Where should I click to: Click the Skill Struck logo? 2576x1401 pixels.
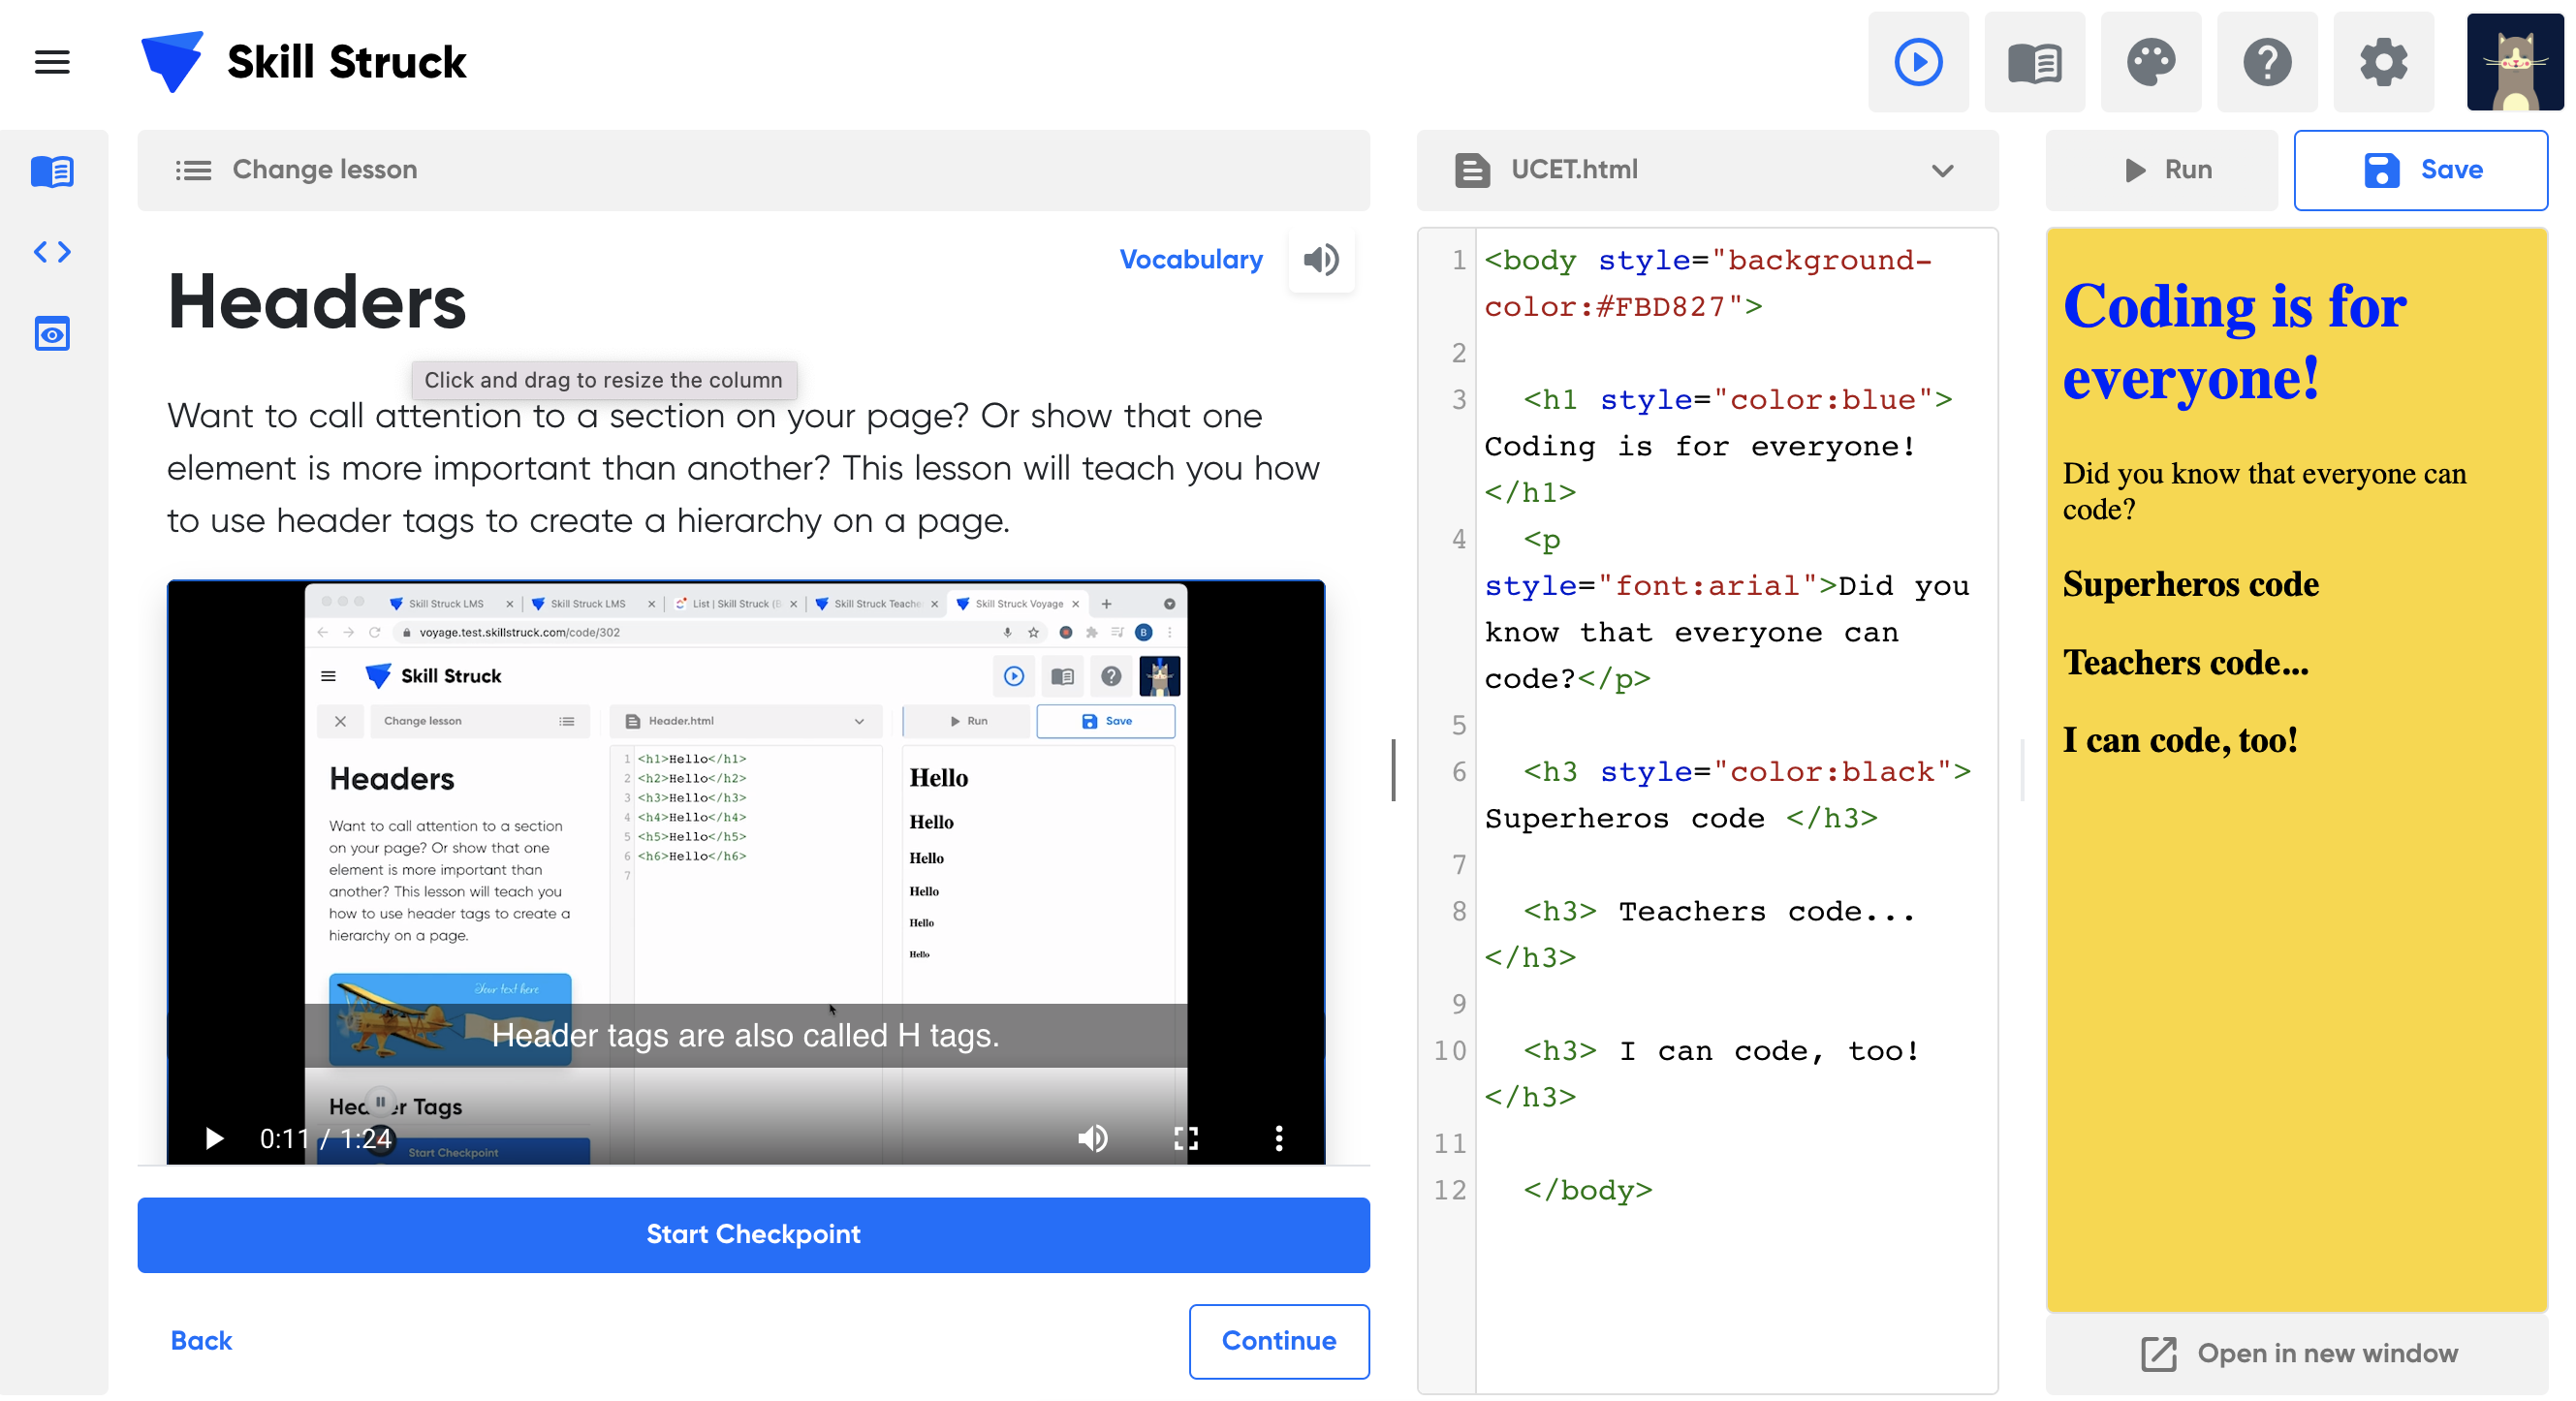(303, 62)
